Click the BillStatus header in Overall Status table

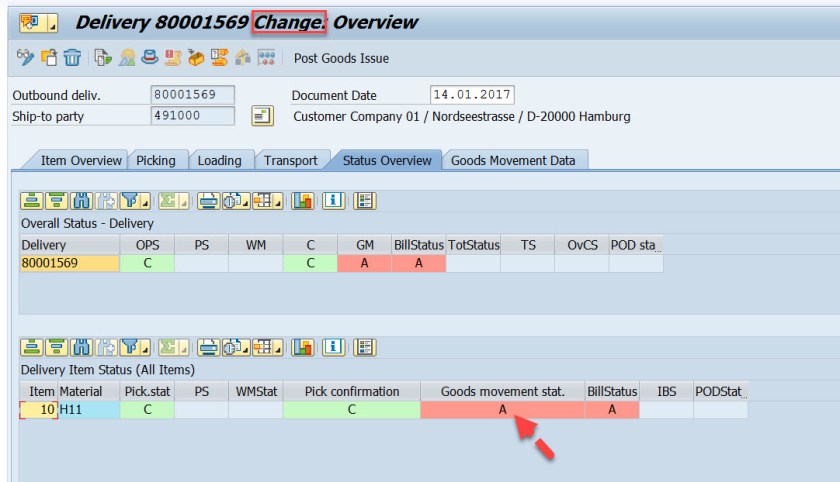tap(419, 245)
